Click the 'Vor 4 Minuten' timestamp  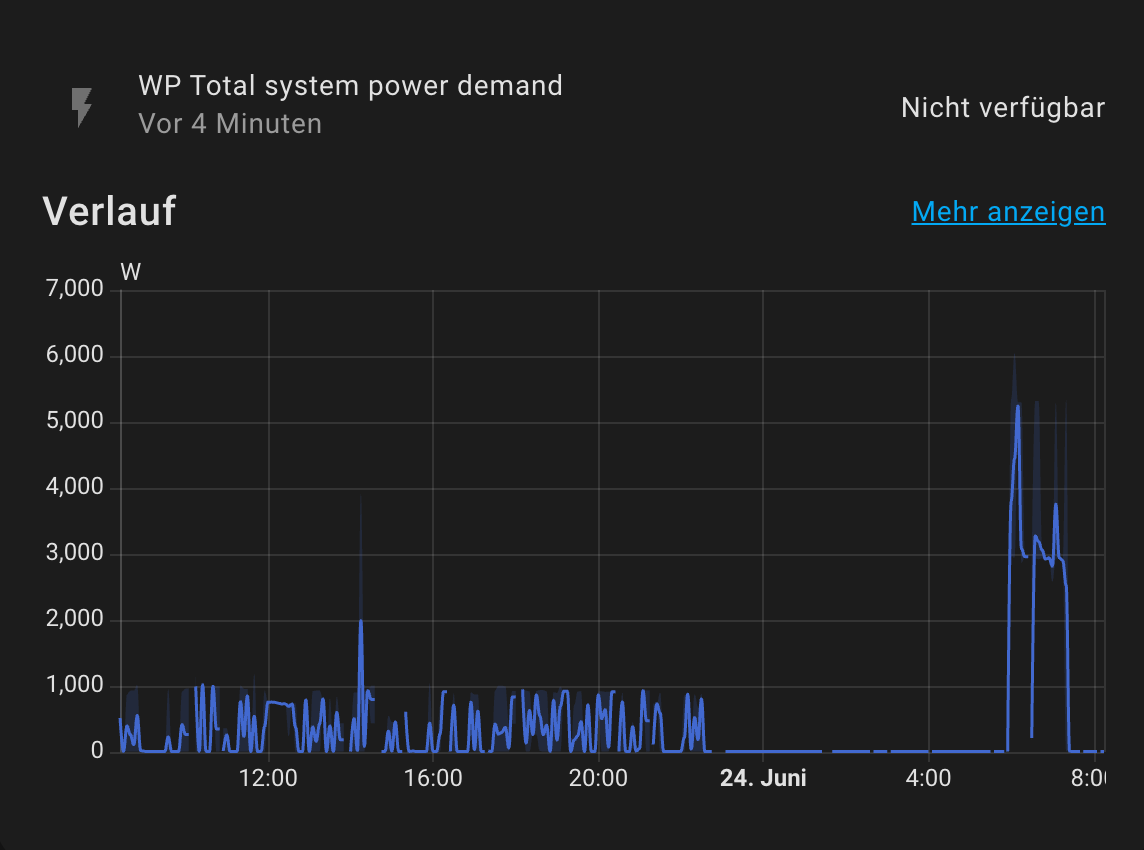coord(230,123)
